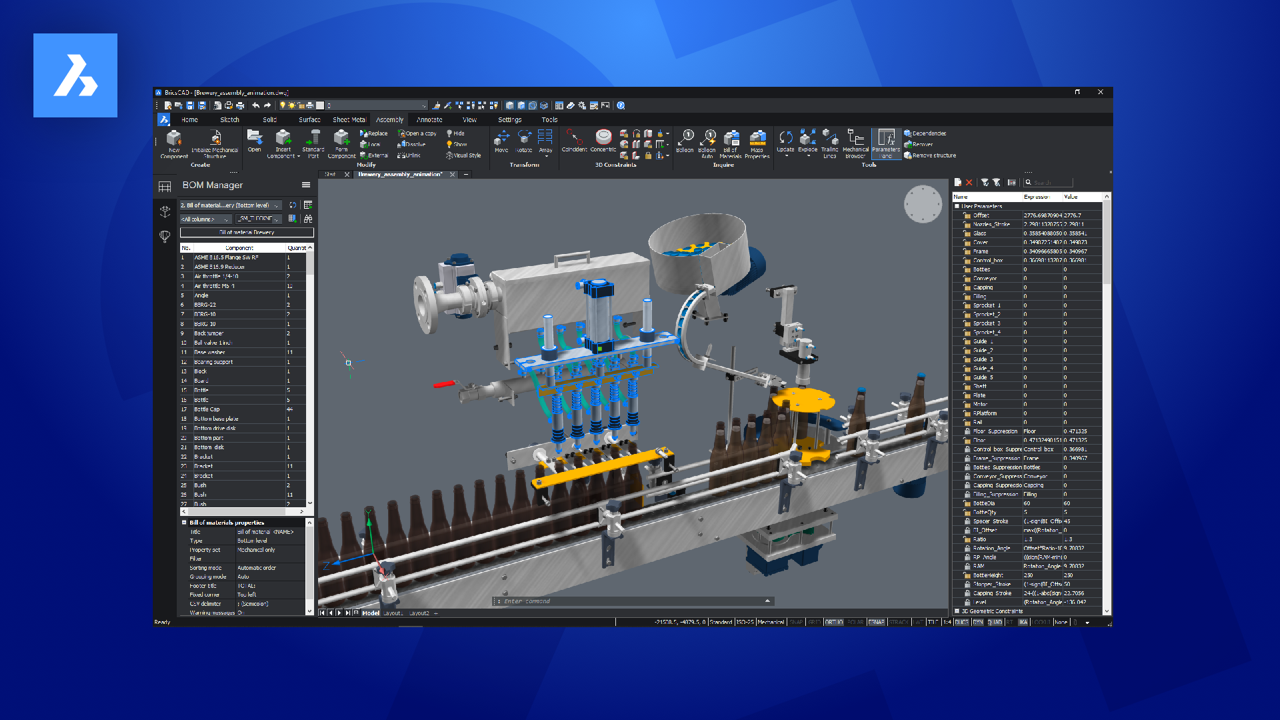
Task: Click the Look From view widget
Action: click(x=923, y=204)
